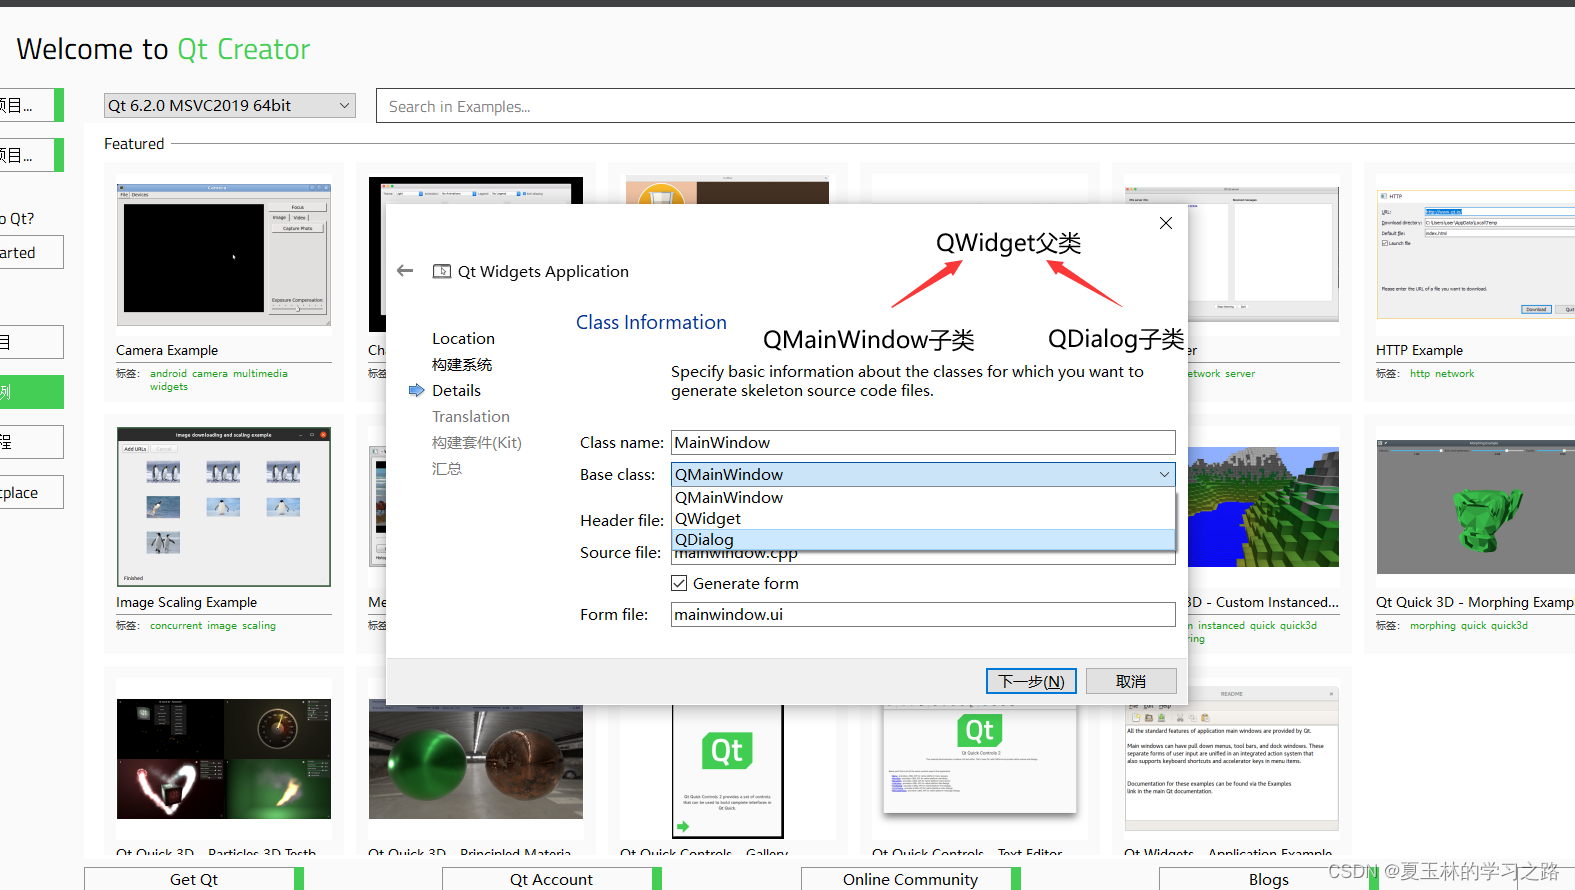Open the Qt Quick 3D Principled Material thumbnail

coord(476,762)
